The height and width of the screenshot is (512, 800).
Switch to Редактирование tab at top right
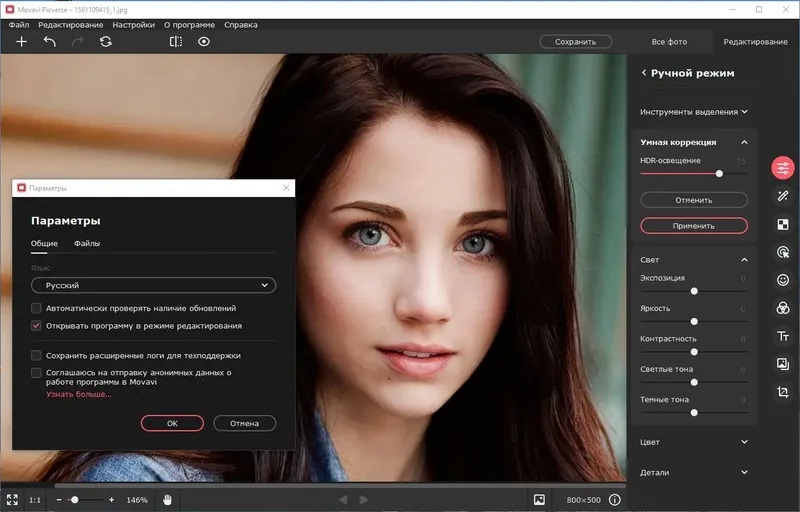[x=755, y=42]
